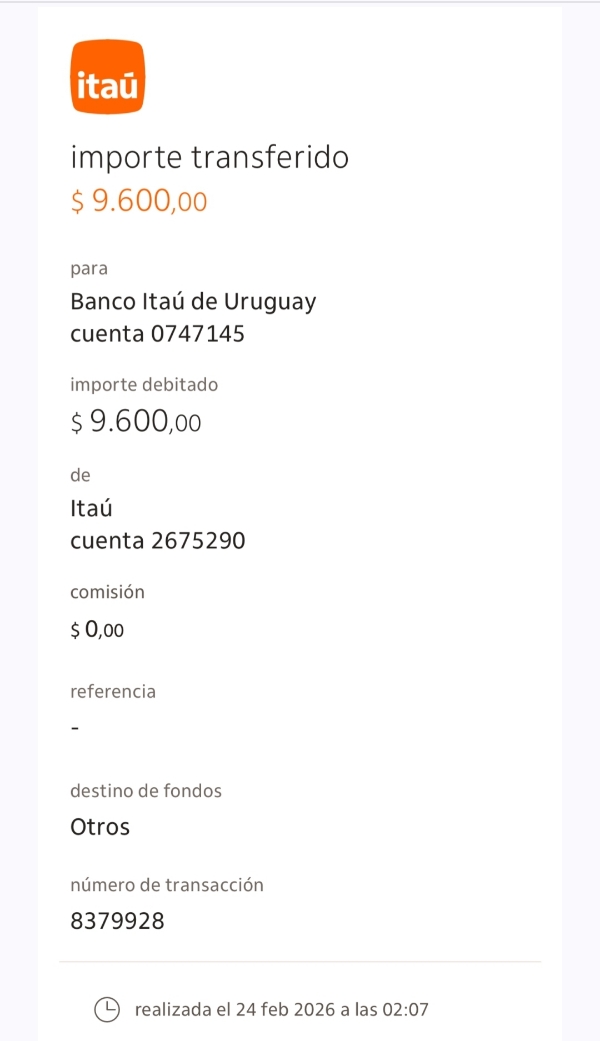Click the $ 0,00 commission value
Screen dimensions: 600x1041
97,630
